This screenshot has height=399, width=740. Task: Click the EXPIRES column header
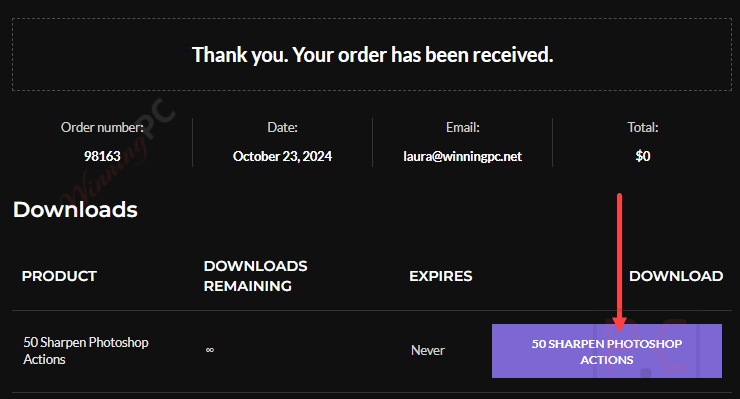point(440,276)
